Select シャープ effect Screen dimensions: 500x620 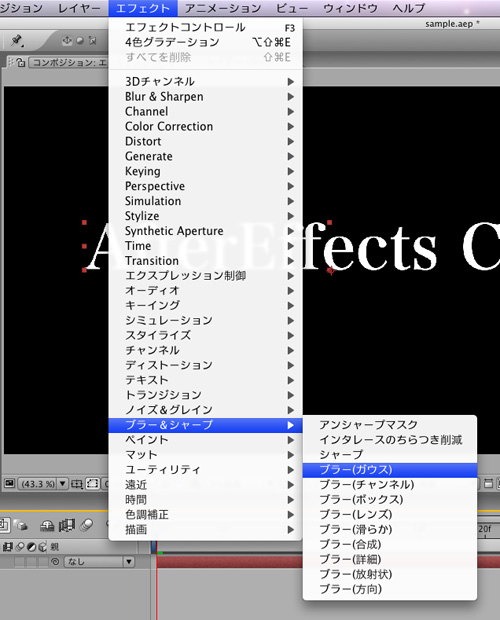pos(390,455)
